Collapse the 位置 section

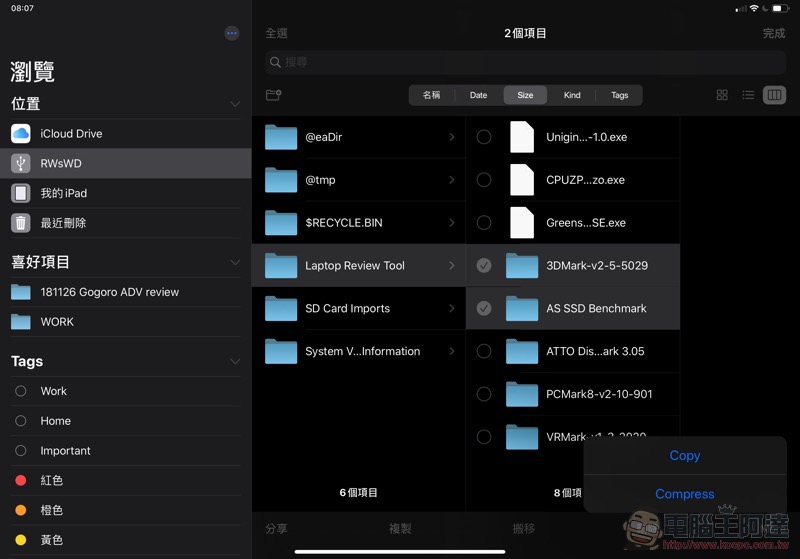coord(235,104)
